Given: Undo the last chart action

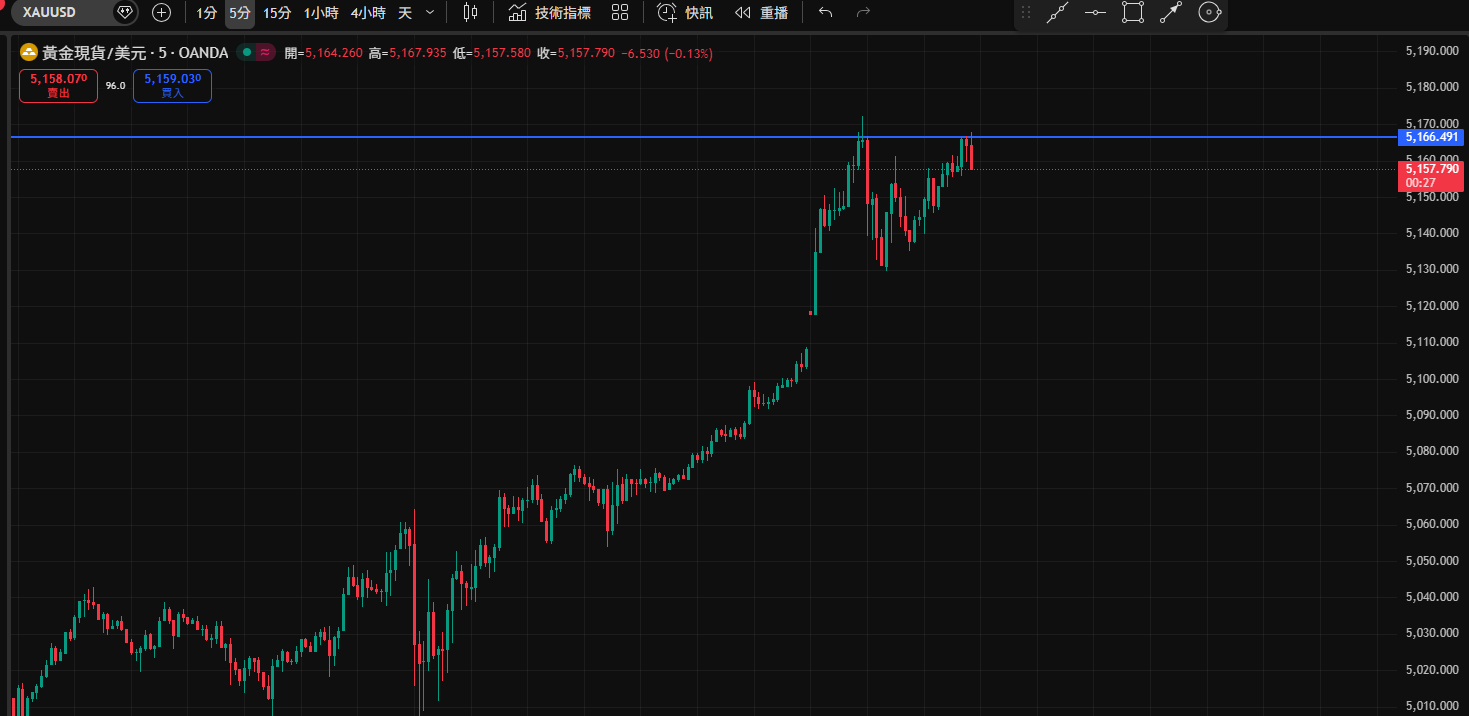Looking at the screenshot, I should [x=825, y=13].
